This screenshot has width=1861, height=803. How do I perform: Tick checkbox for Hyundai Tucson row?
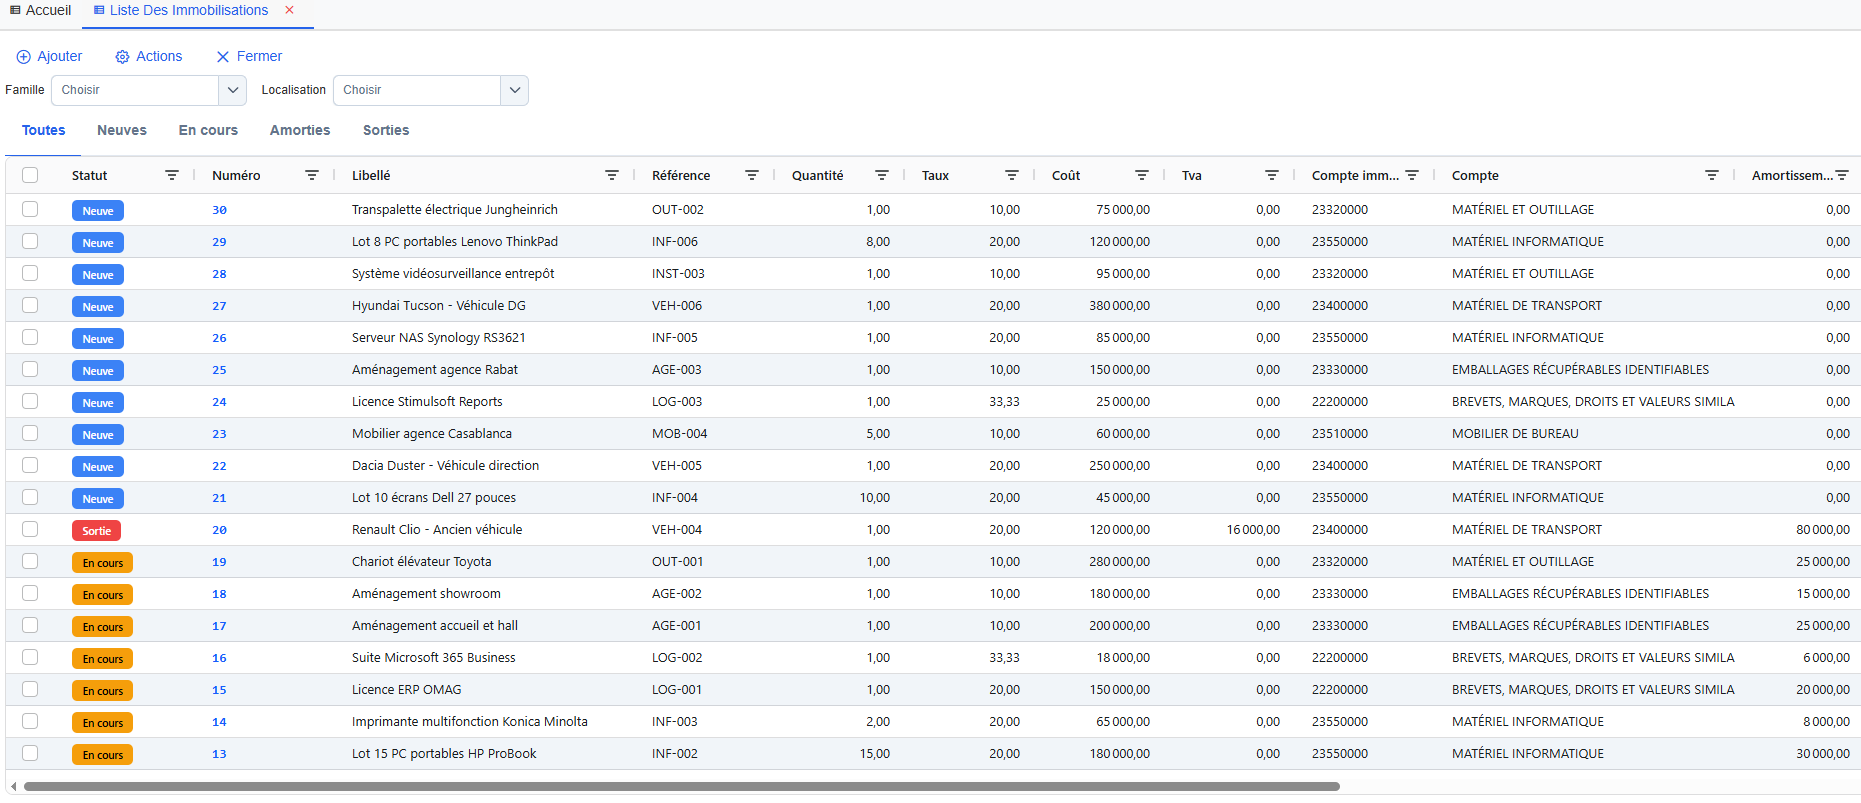[x=30, y=306]
